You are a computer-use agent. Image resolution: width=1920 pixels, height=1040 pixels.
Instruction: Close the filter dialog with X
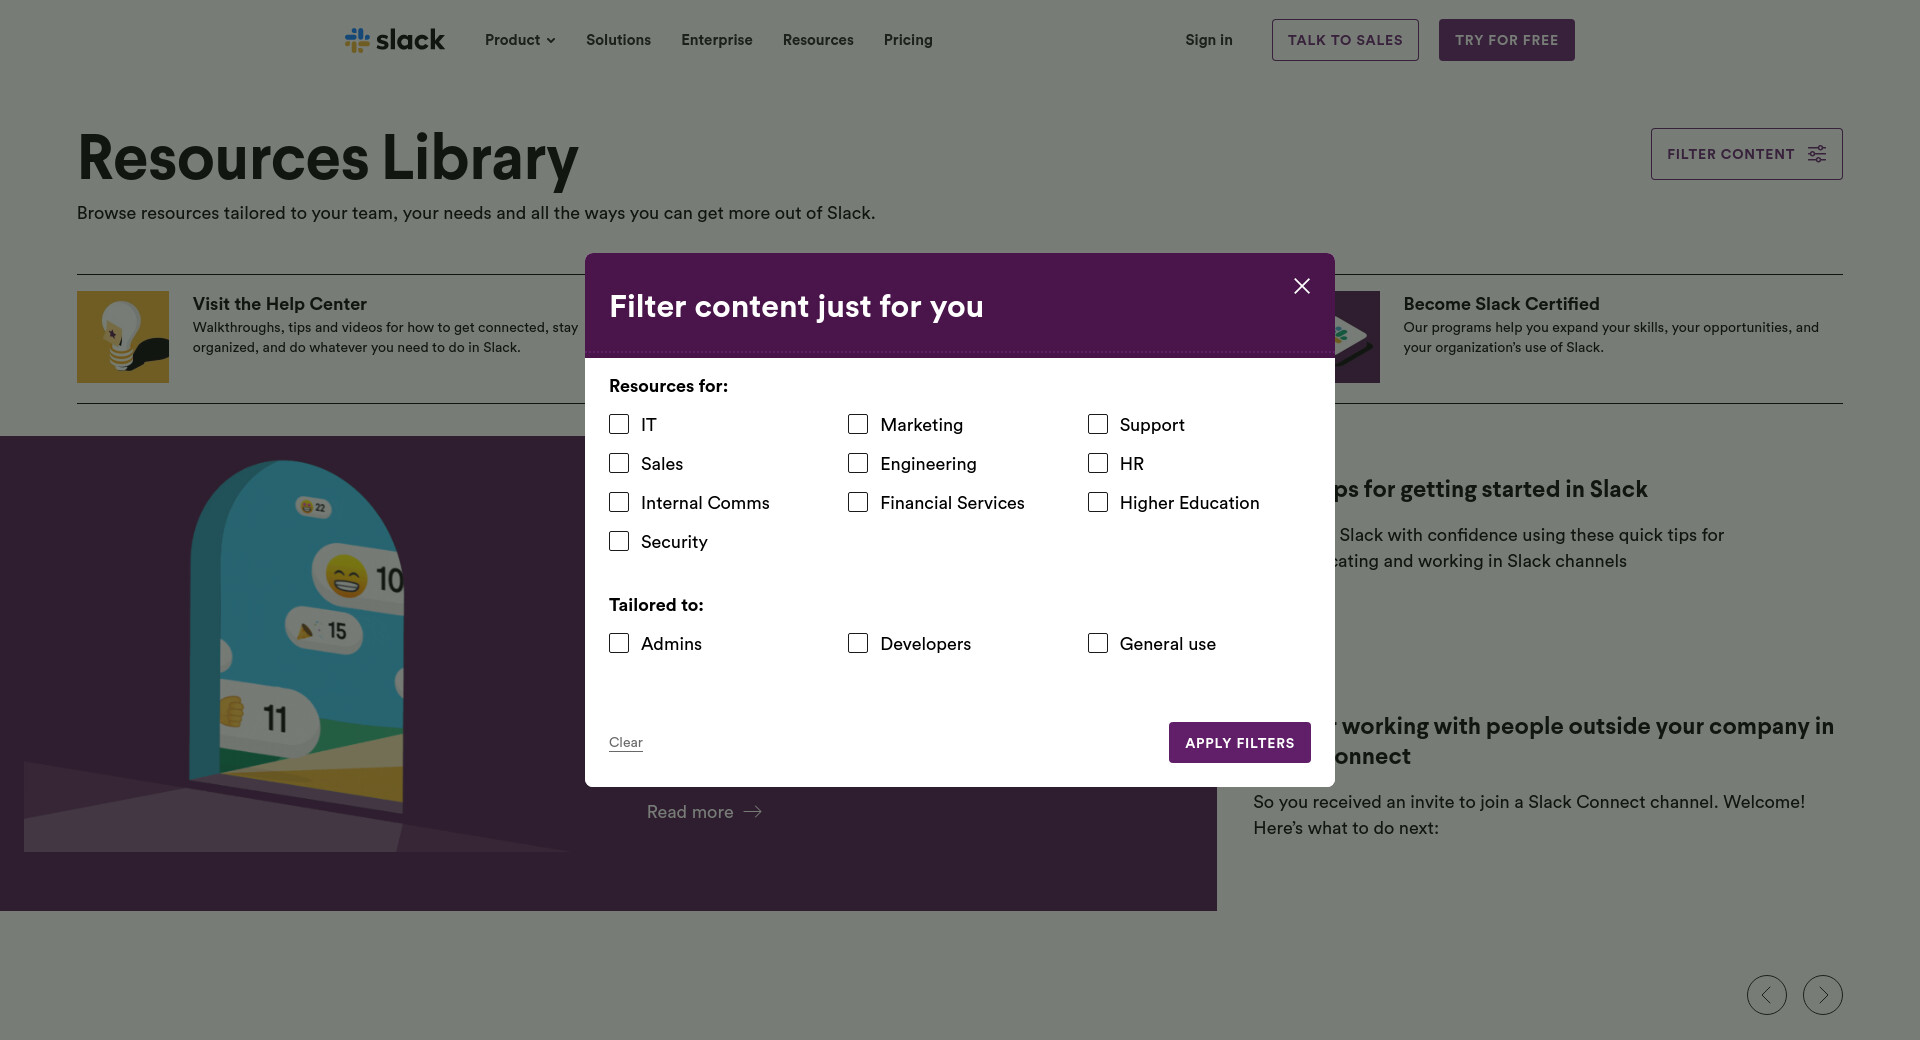(x=1301, y=286)
